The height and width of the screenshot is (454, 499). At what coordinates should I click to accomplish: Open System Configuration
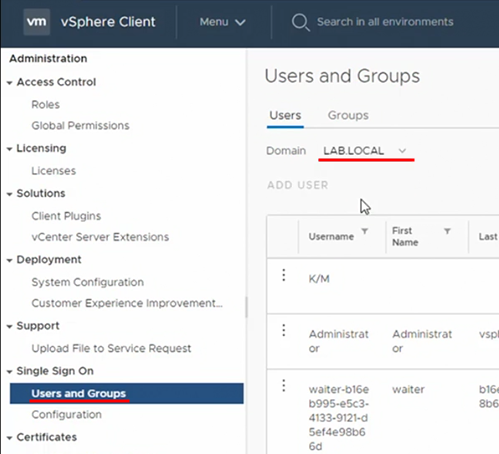tap(88, 282)
